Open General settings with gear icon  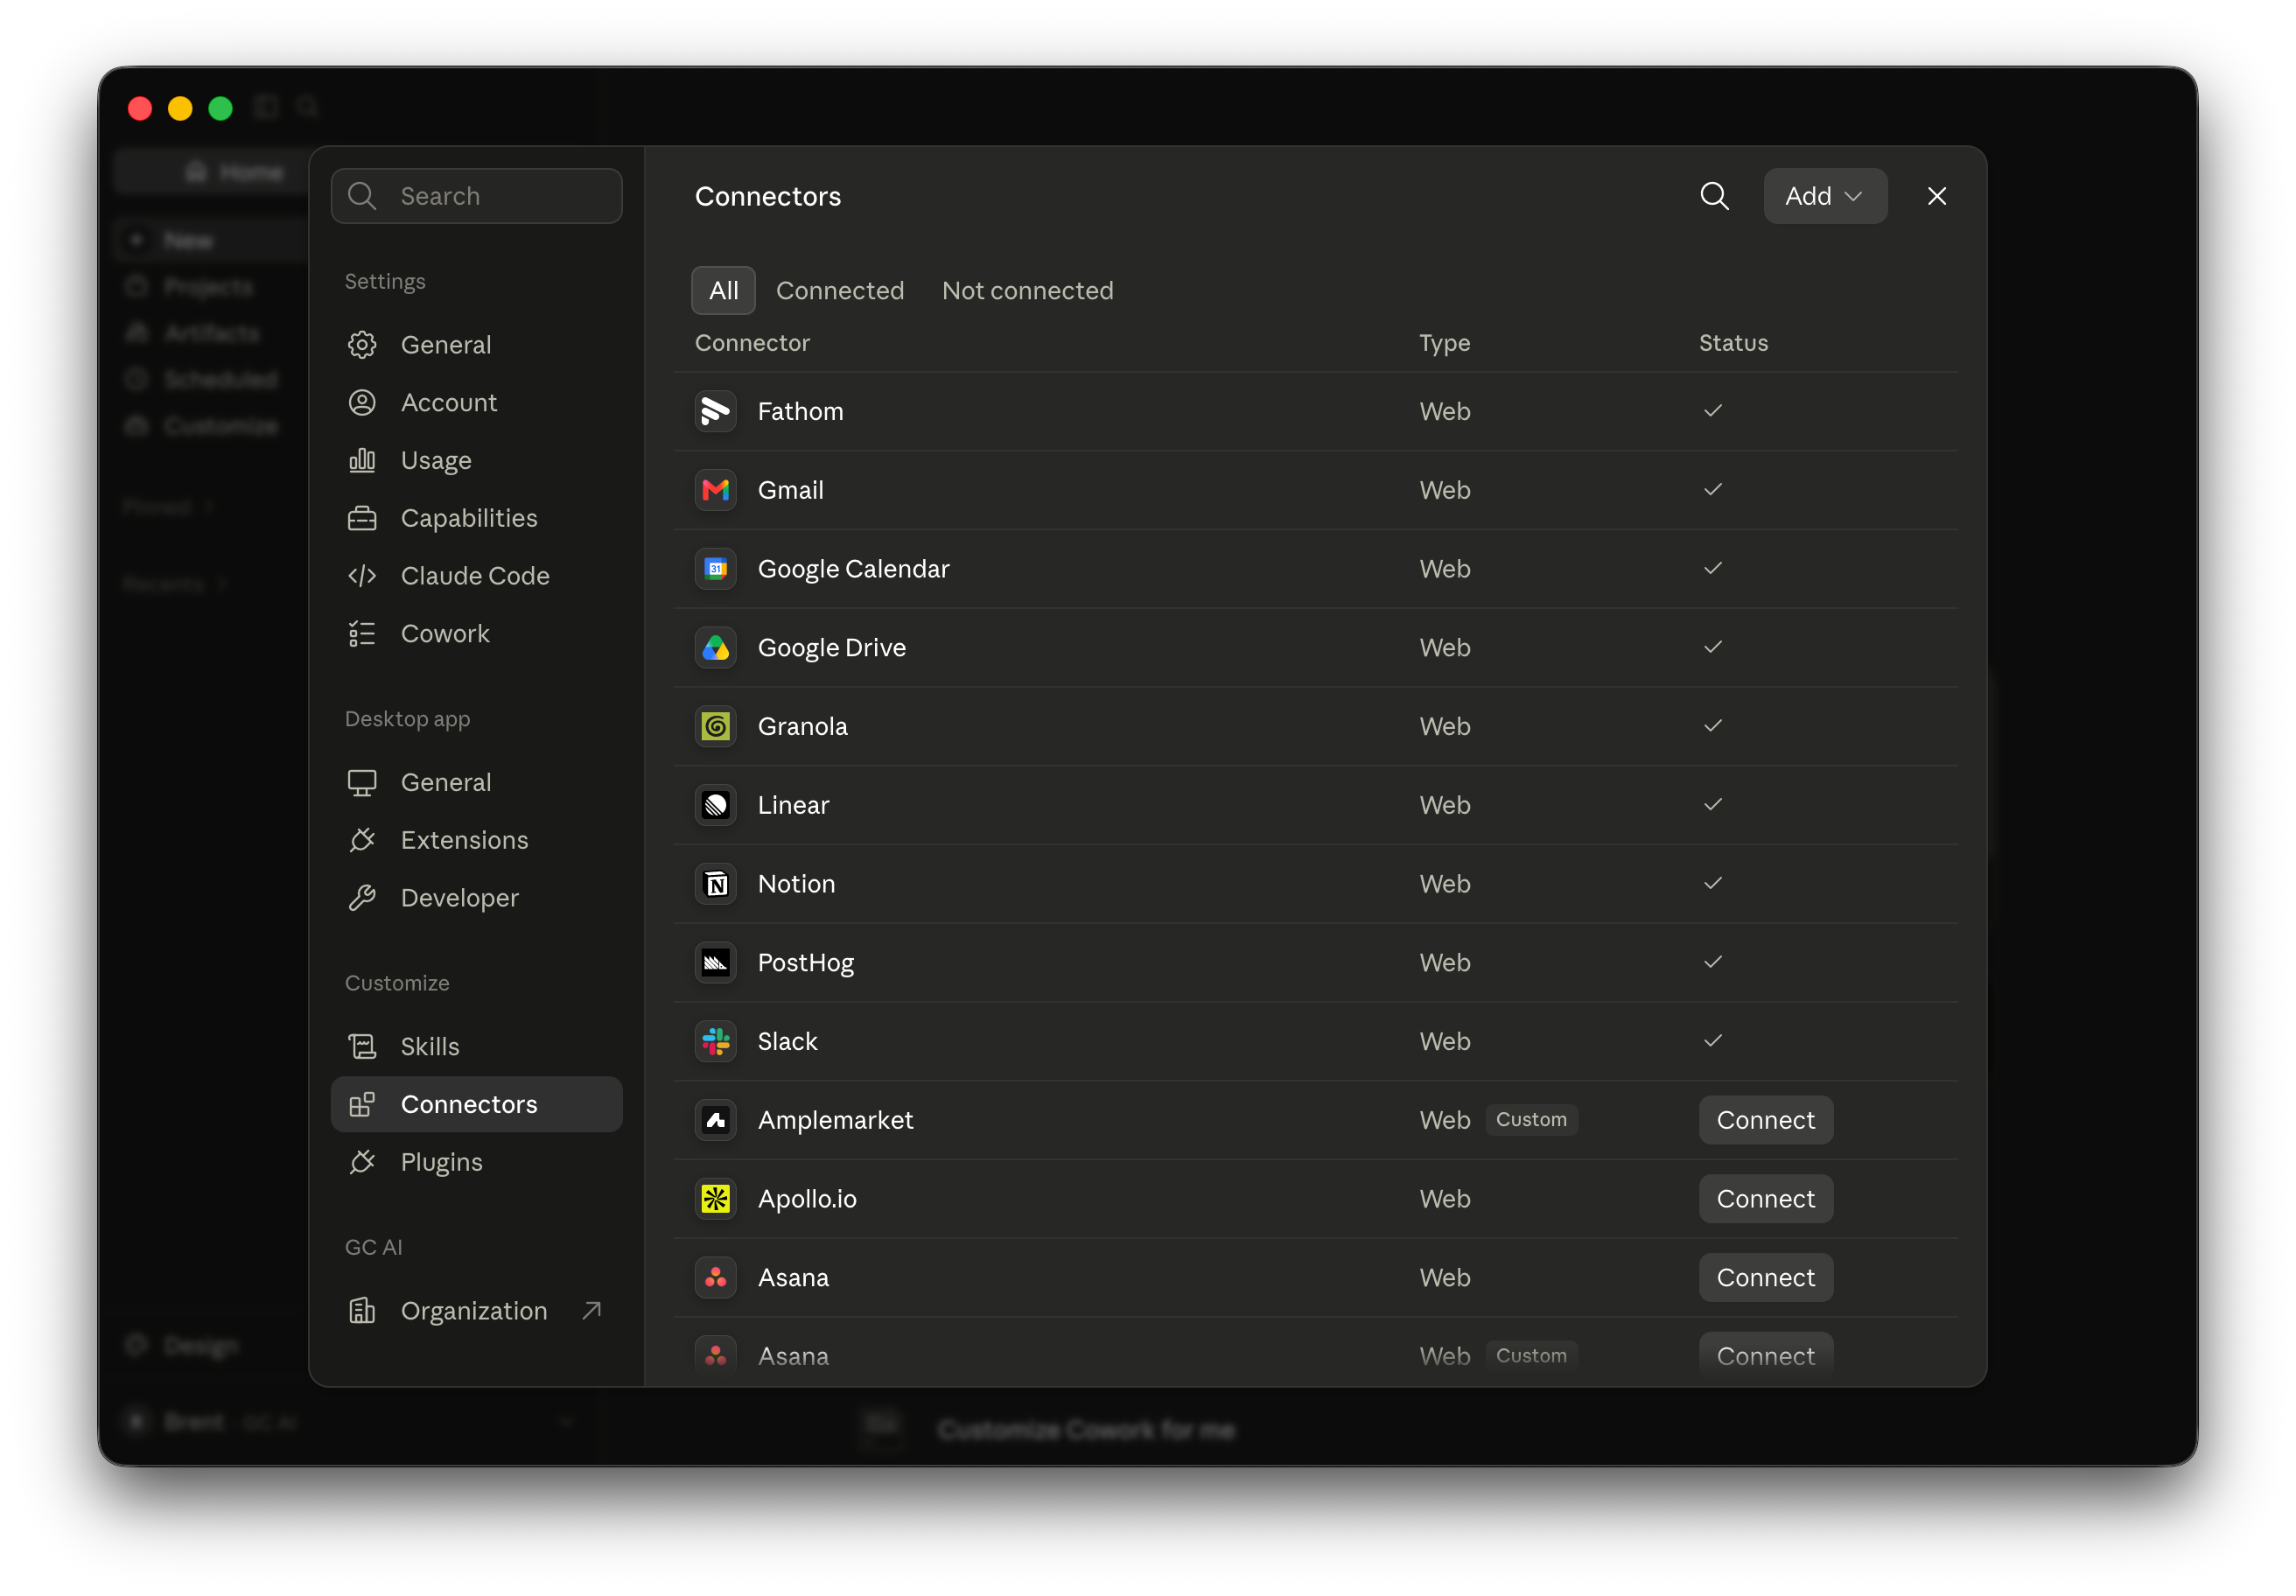click(476, 345)
